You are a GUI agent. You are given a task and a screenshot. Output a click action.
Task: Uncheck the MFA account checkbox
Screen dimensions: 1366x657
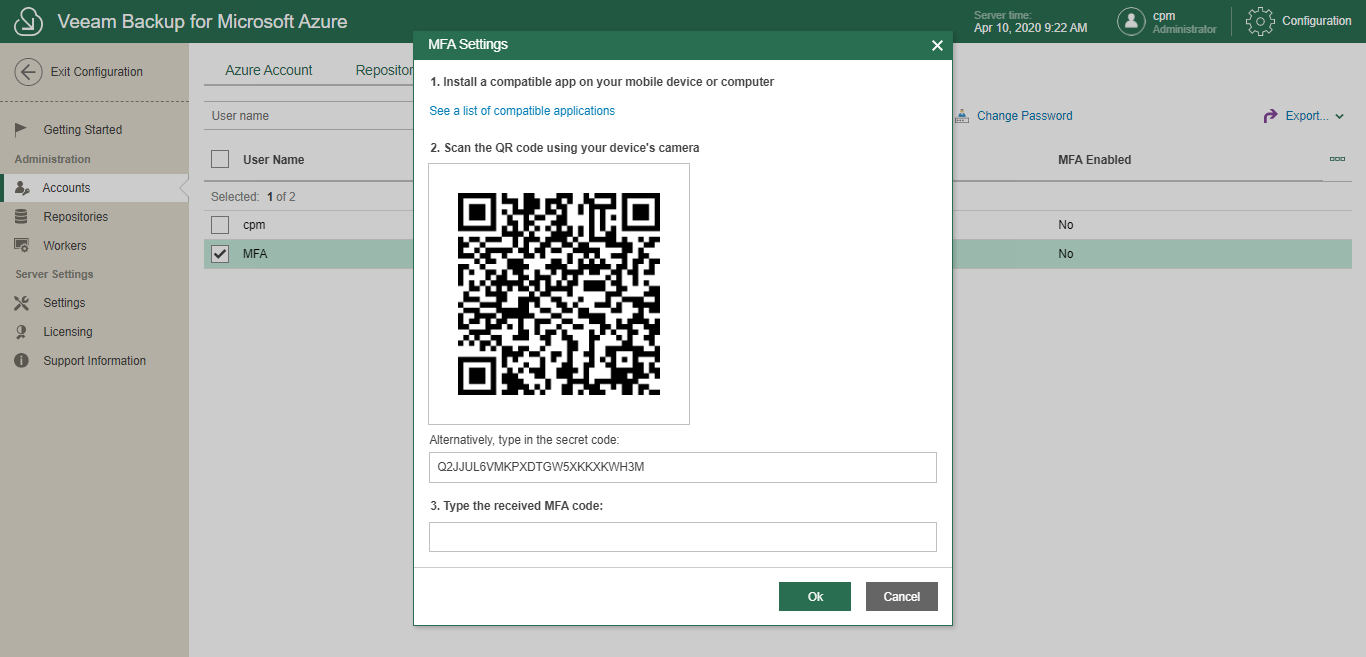coord(220,254)
